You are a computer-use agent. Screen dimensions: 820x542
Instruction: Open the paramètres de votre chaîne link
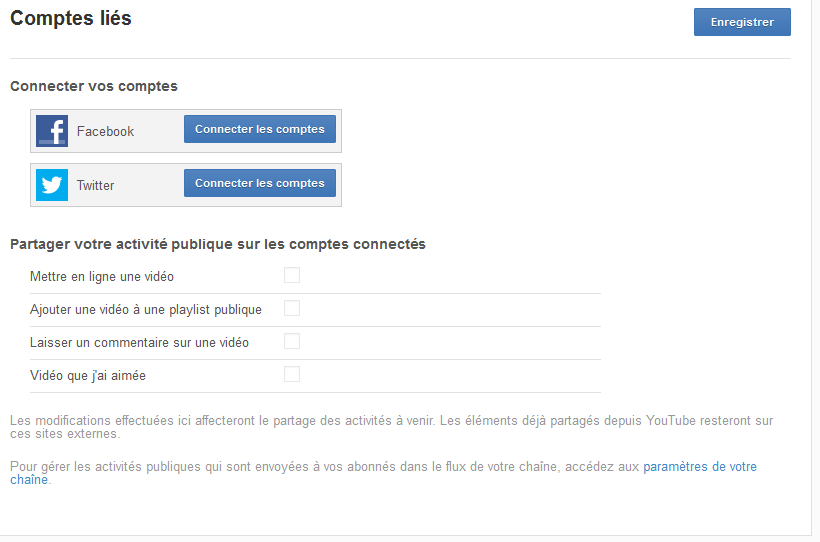(700, 467)
